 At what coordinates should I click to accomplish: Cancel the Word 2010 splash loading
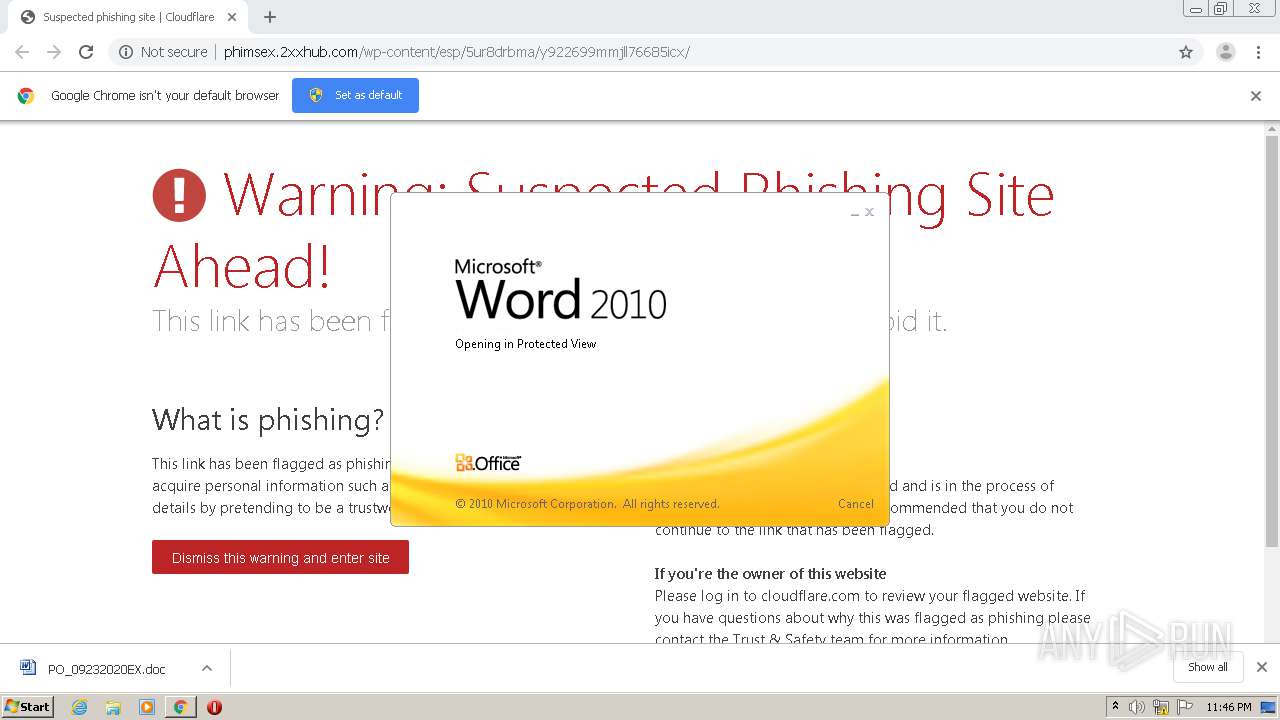tap(856, 504)
